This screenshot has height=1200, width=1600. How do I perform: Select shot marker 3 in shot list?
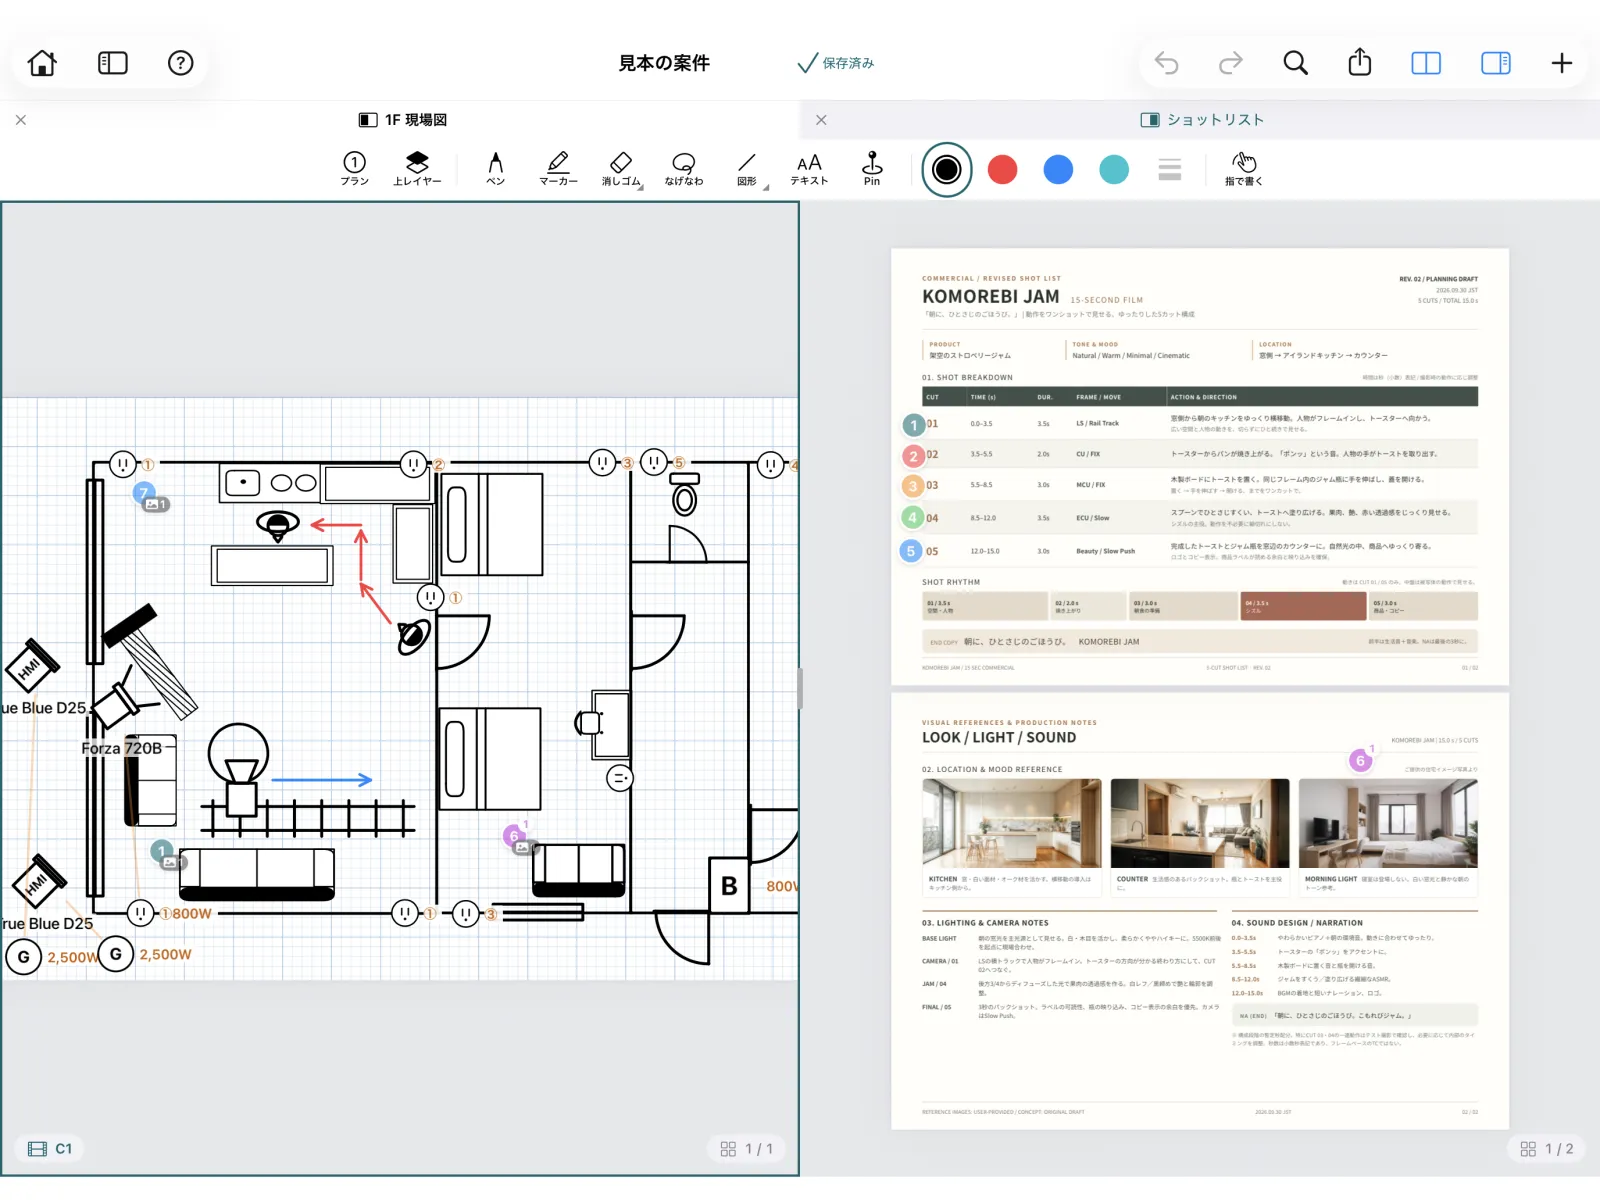coord(913,486)
